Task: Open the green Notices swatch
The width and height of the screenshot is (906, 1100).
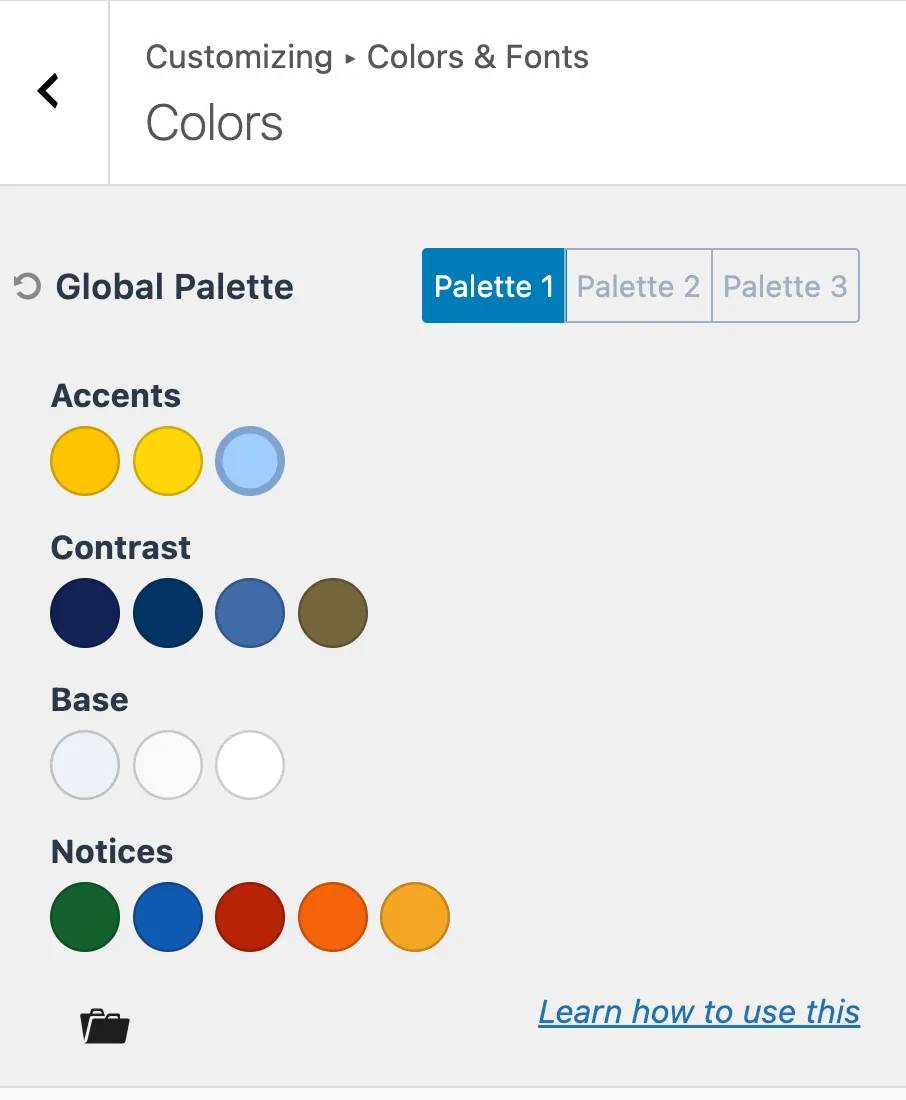Action: point(85,917)
